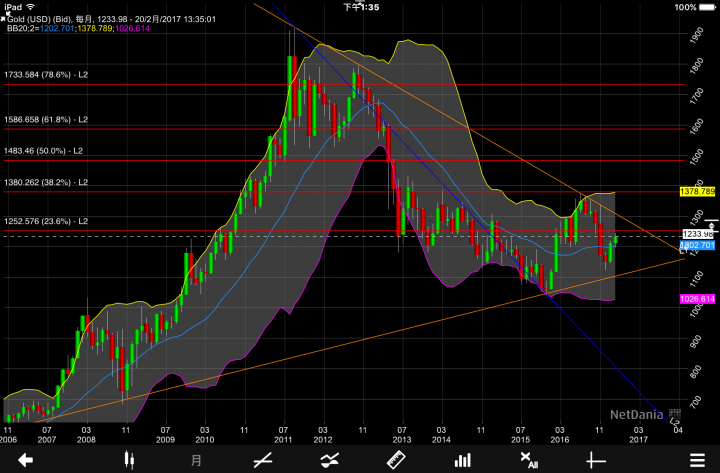Screen dimensions: 720x473
Task: Select the 1586.658 (61.8%) Fibonacci line label
Action: (47, 119)
